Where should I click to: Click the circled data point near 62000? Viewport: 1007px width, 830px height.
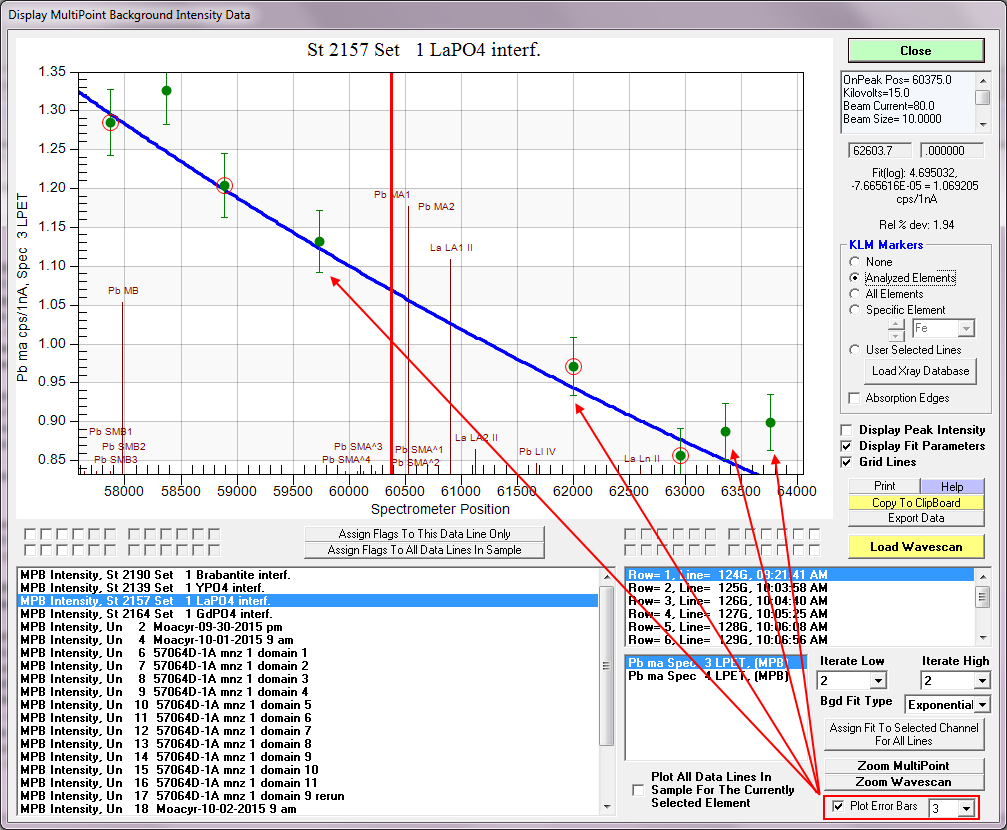click(x=573, y=367)
